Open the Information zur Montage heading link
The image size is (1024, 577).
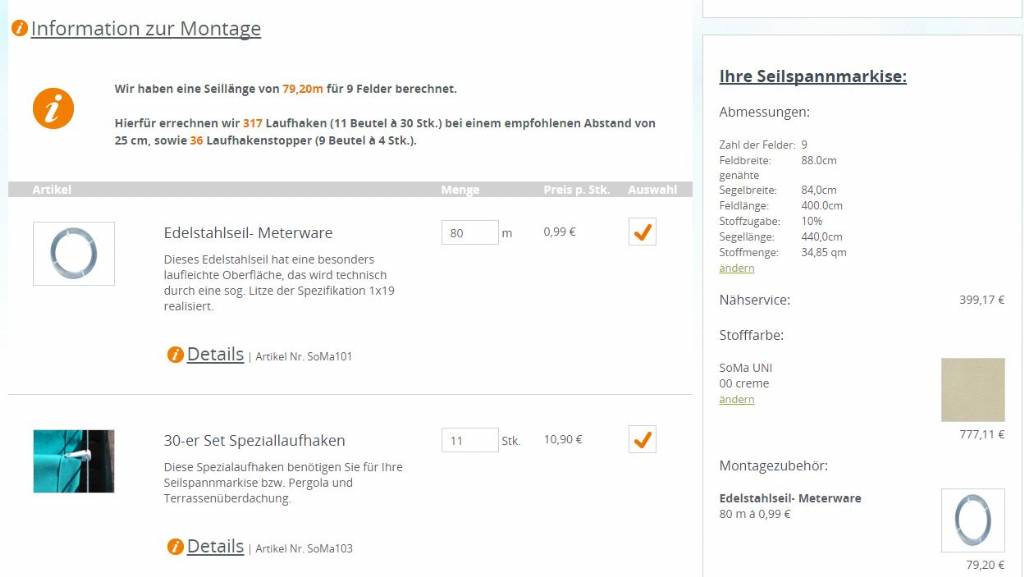[146, 28]
